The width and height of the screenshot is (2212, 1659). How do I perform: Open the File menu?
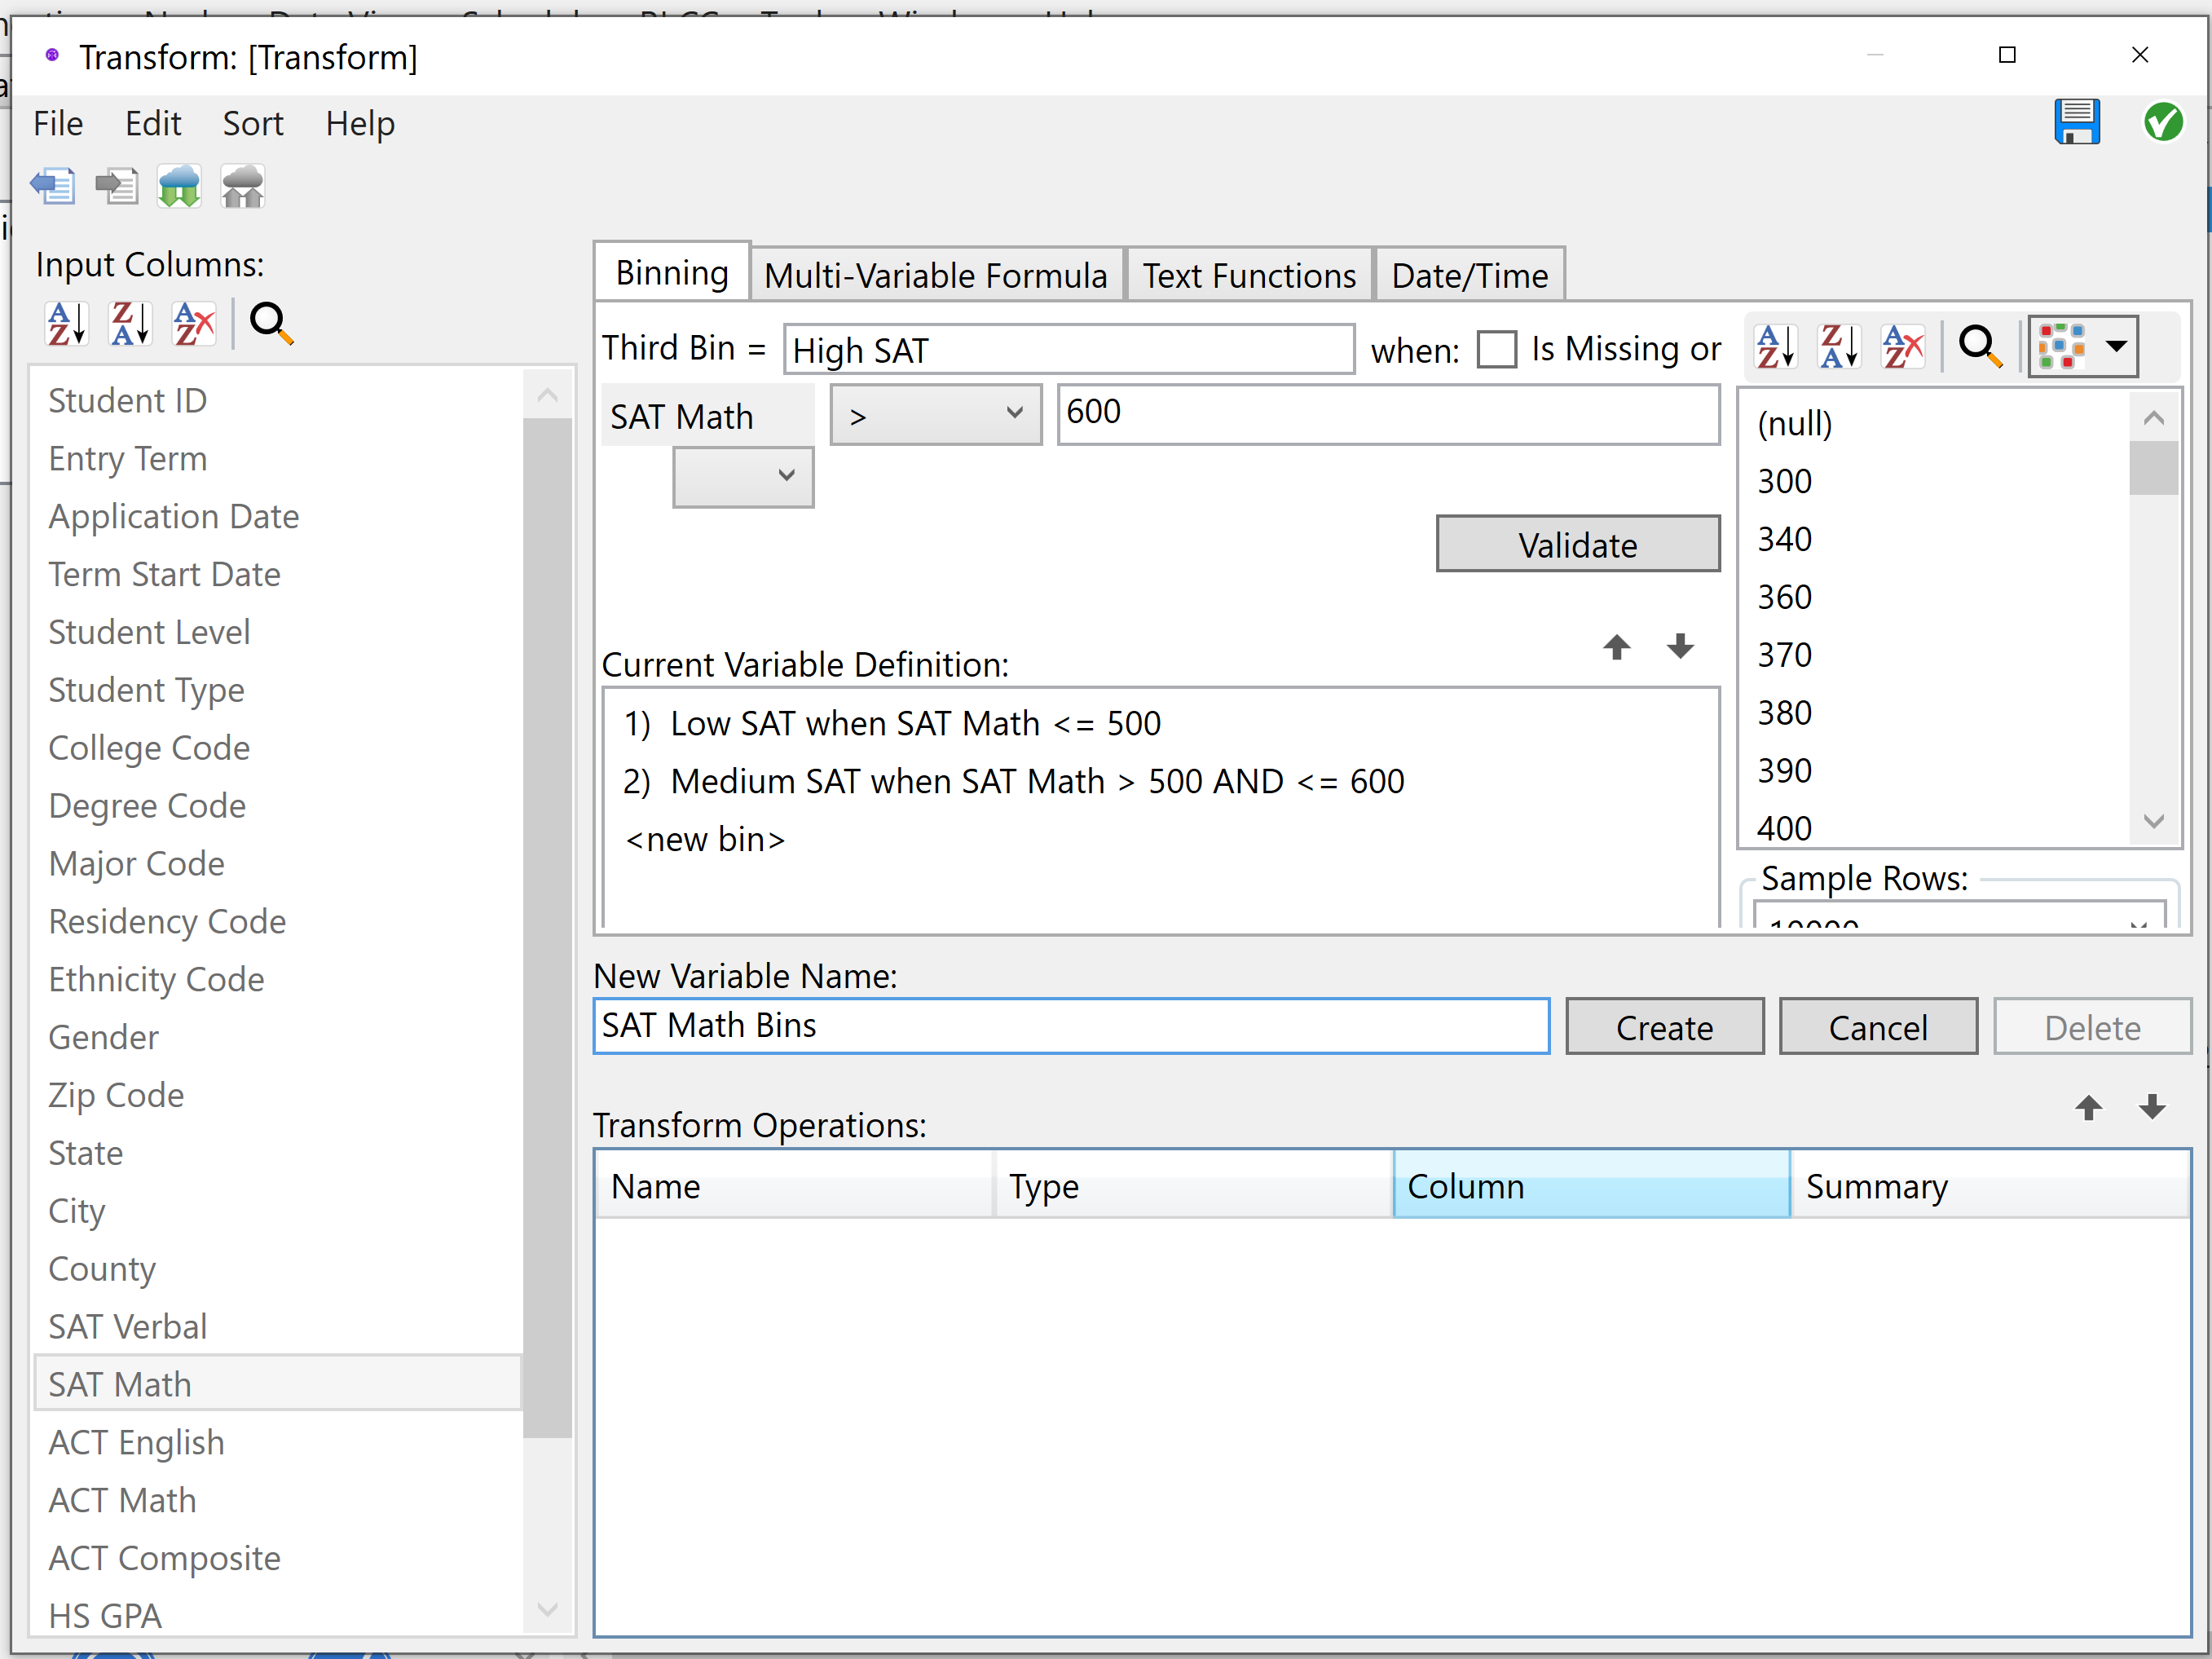[58, 124]
